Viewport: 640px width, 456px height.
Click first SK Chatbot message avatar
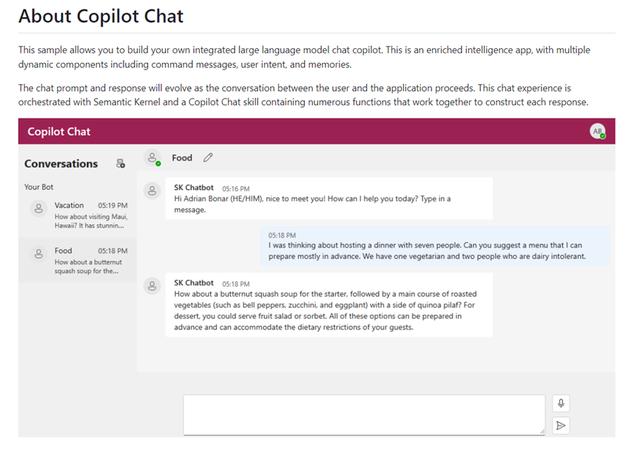(x=153, y=189)
